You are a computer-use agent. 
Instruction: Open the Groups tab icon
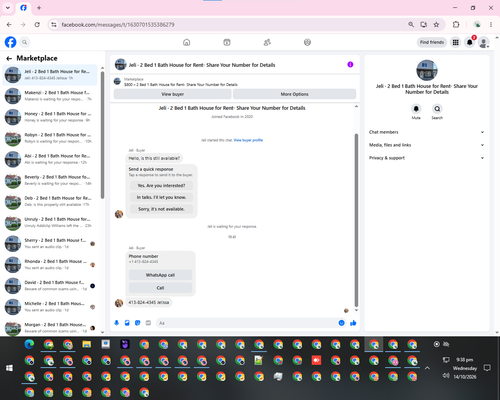307,42
